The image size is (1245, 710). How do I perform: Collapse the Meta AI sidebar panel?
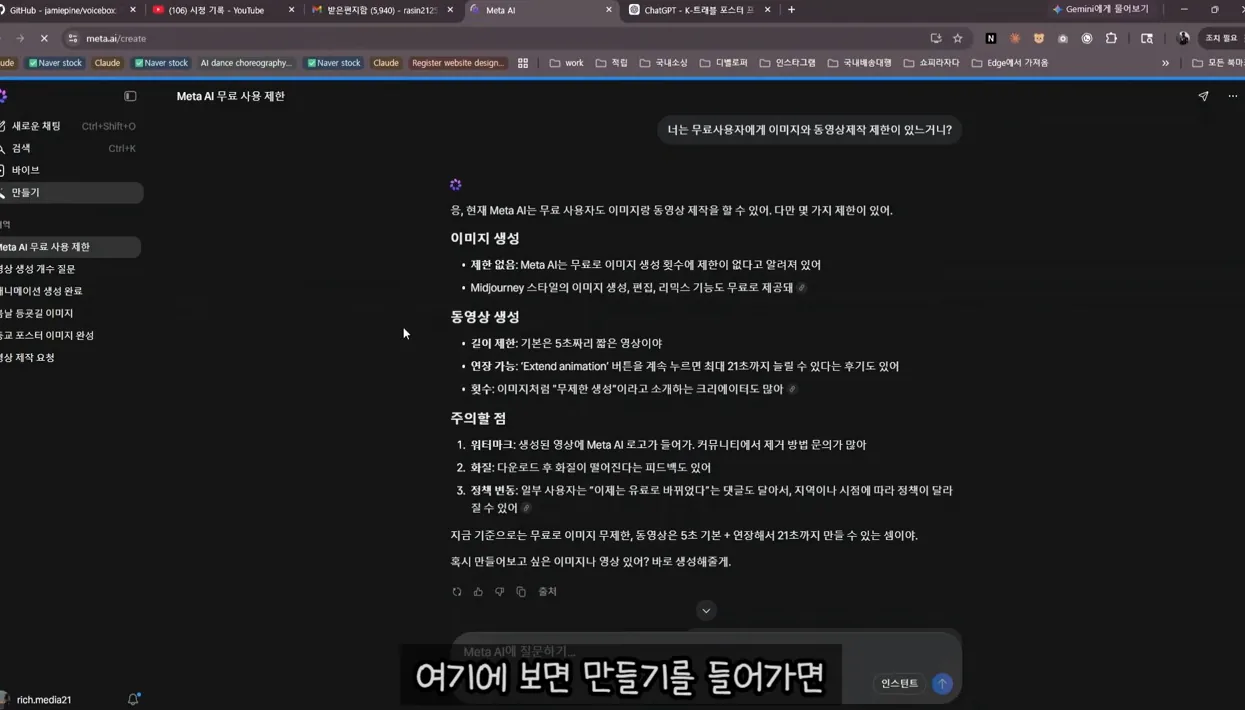[x=130, y=96]
